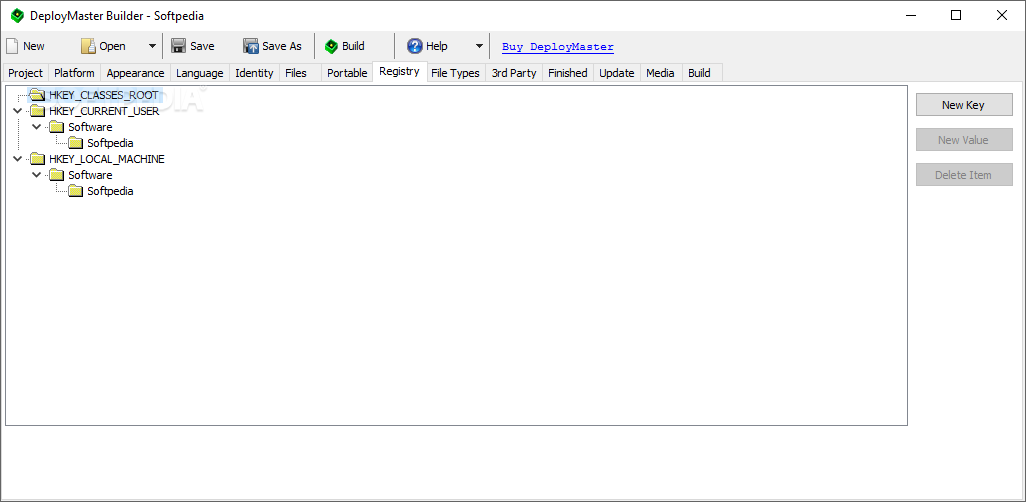1026x502 pixels.
Task: Open the Update tab
Action: point(616,73)
